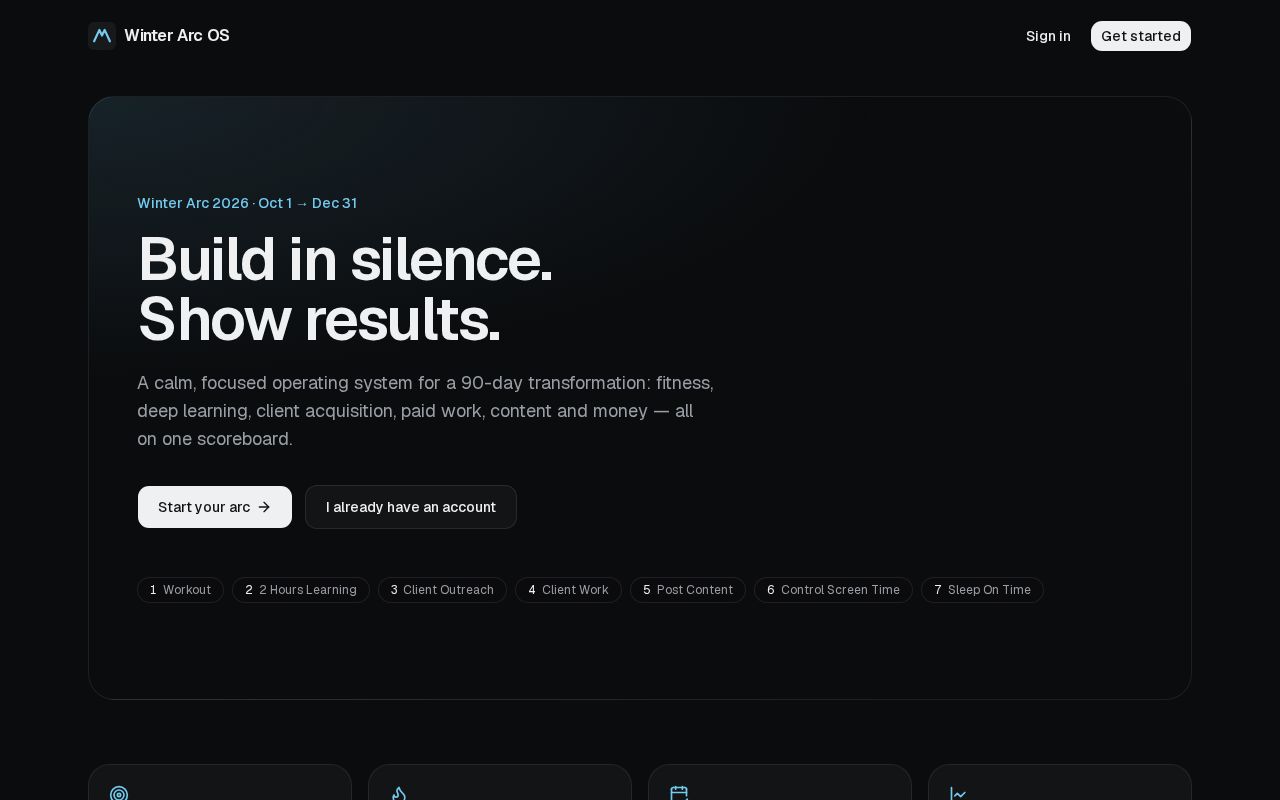Screen dimensions: 1280x800
Task: Select the Post Content chip
Action: [x=688, y=590]
